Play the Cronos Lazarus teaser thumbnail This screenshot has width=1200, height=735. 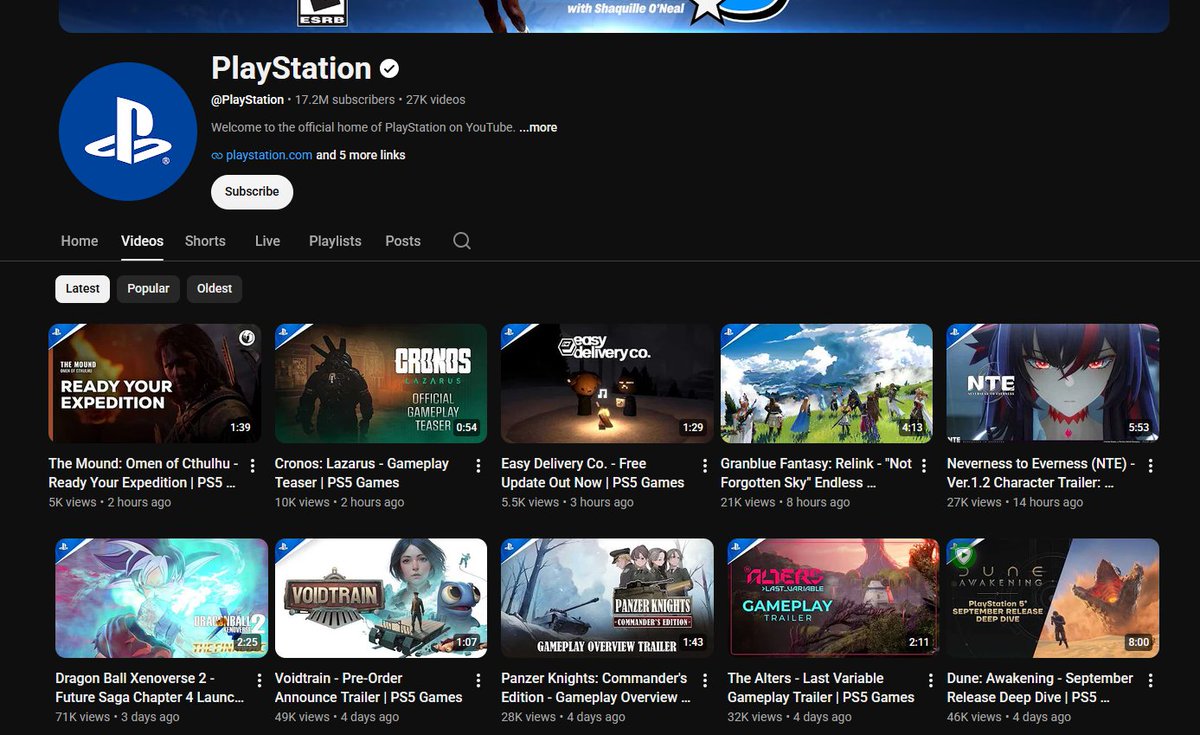381,383
